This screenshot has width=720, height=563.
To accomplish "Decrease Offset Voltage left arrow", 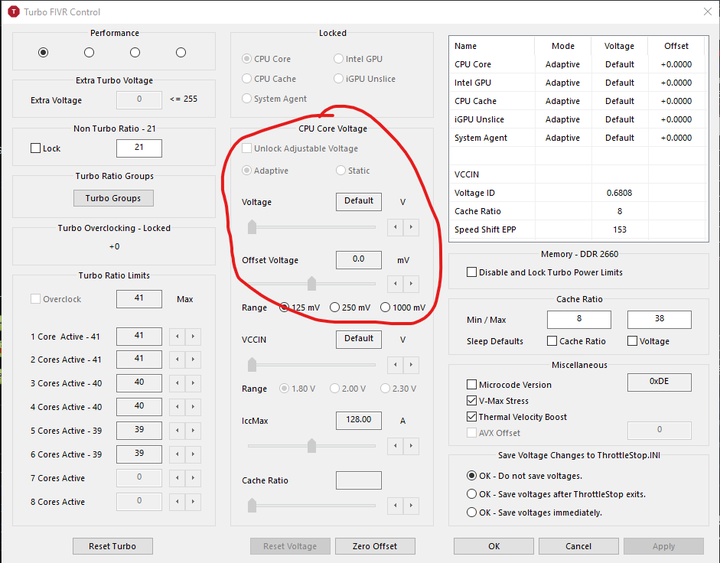I will tap(395, 284).
